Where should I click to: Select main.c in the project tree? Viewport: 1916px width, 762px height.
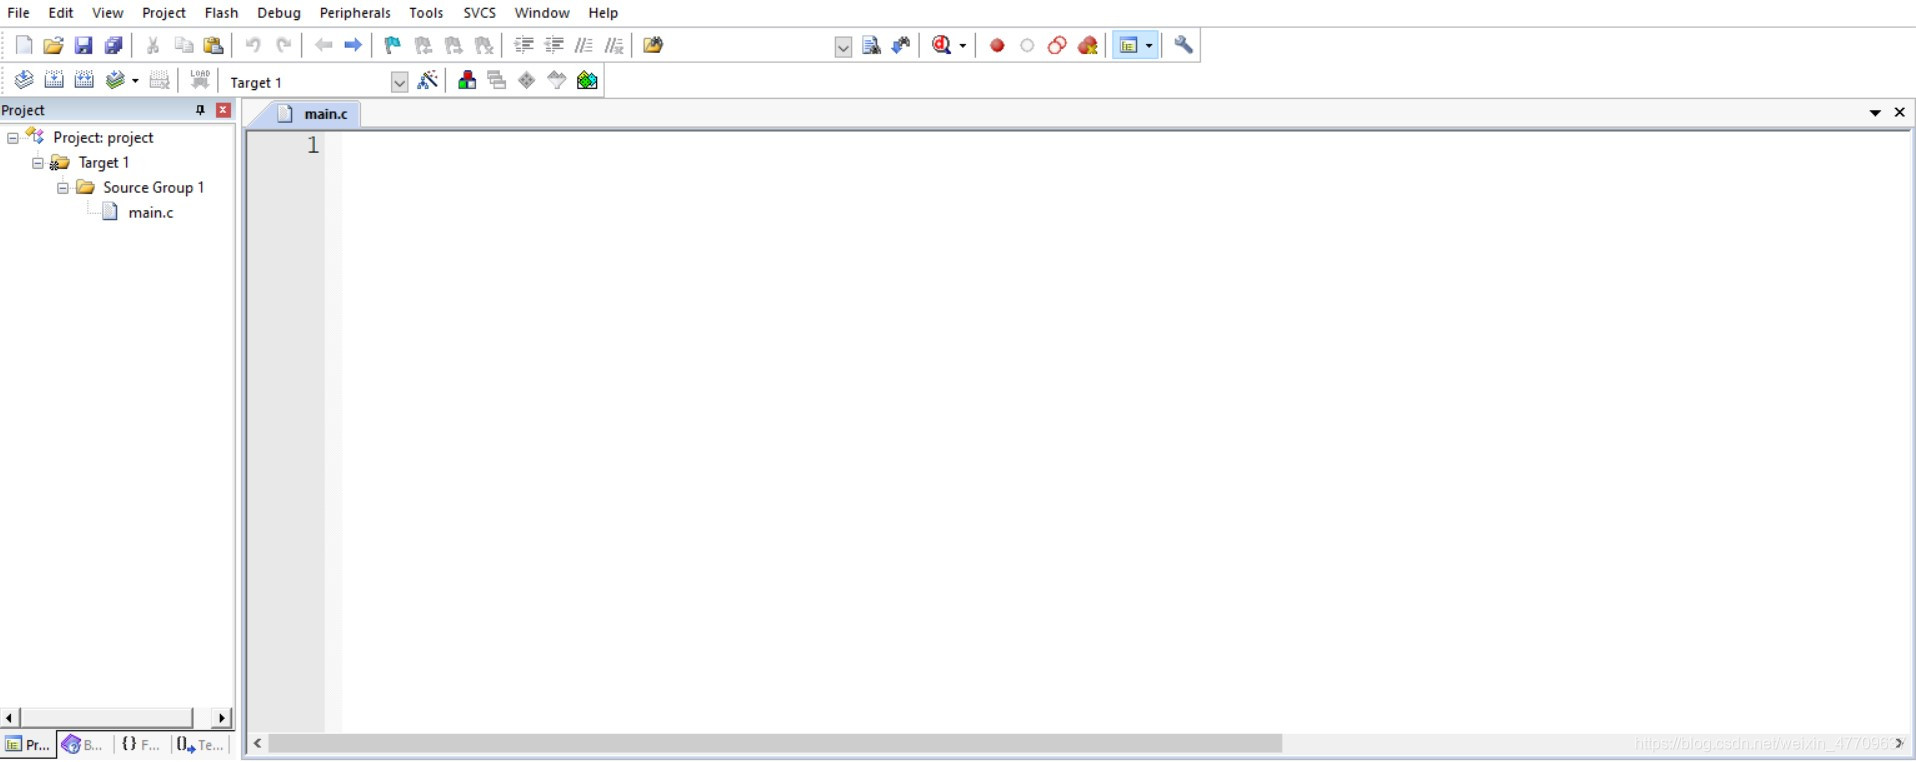tap(151, 213)
